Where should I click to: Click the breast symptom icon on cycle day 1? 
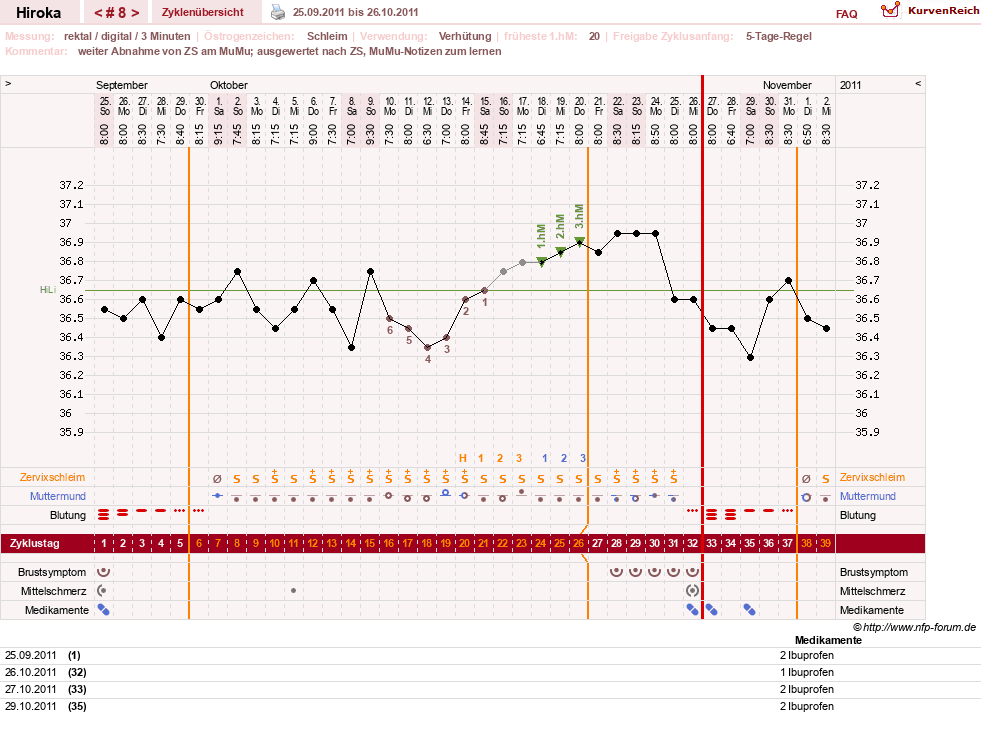104,571
